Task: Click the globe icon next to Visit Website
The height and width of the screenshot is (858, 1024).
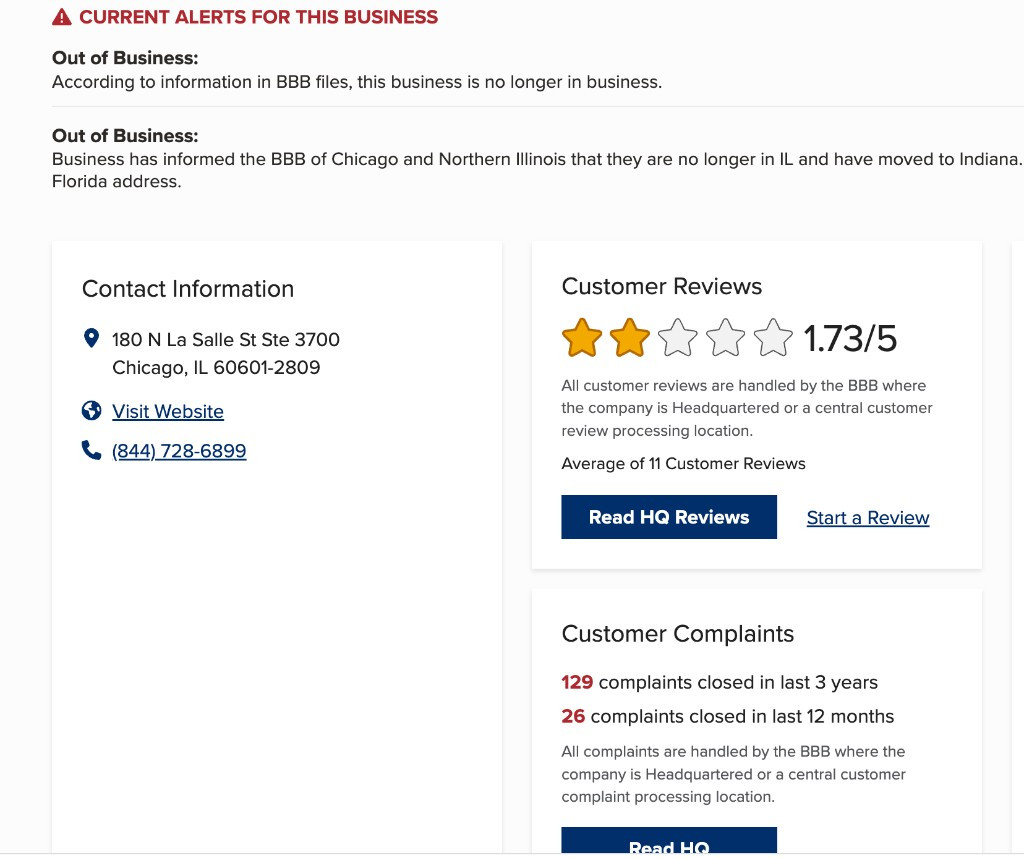Action: 92,411
